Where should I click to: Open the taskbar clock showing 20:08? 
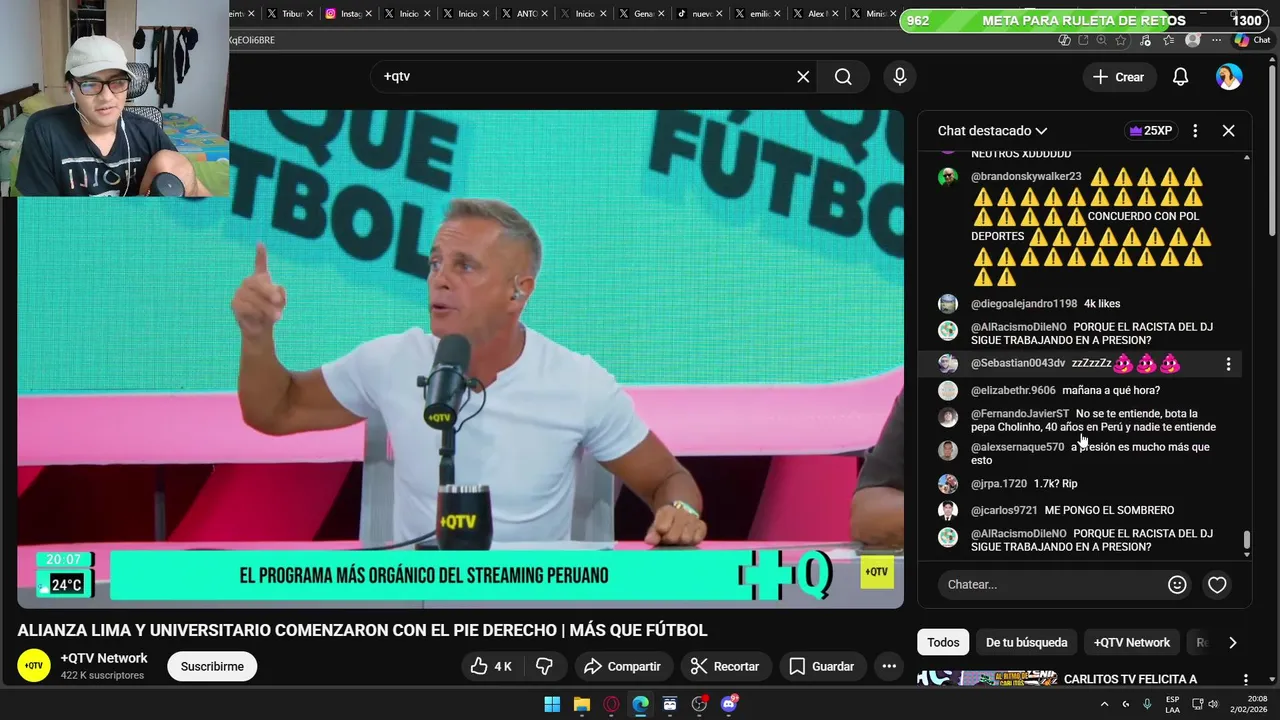(1248, 704)
